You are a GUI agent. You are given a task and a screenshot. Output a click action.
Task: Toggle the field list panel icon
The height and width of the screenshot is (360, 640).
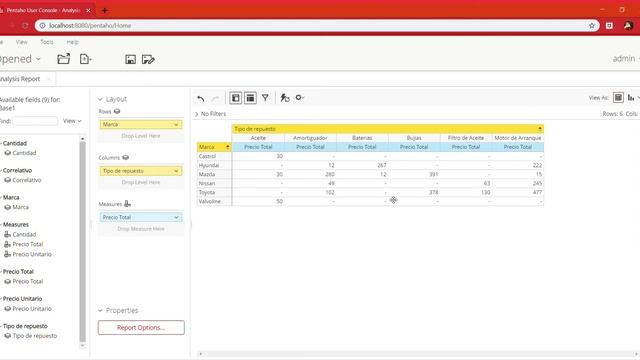point(250,98)
